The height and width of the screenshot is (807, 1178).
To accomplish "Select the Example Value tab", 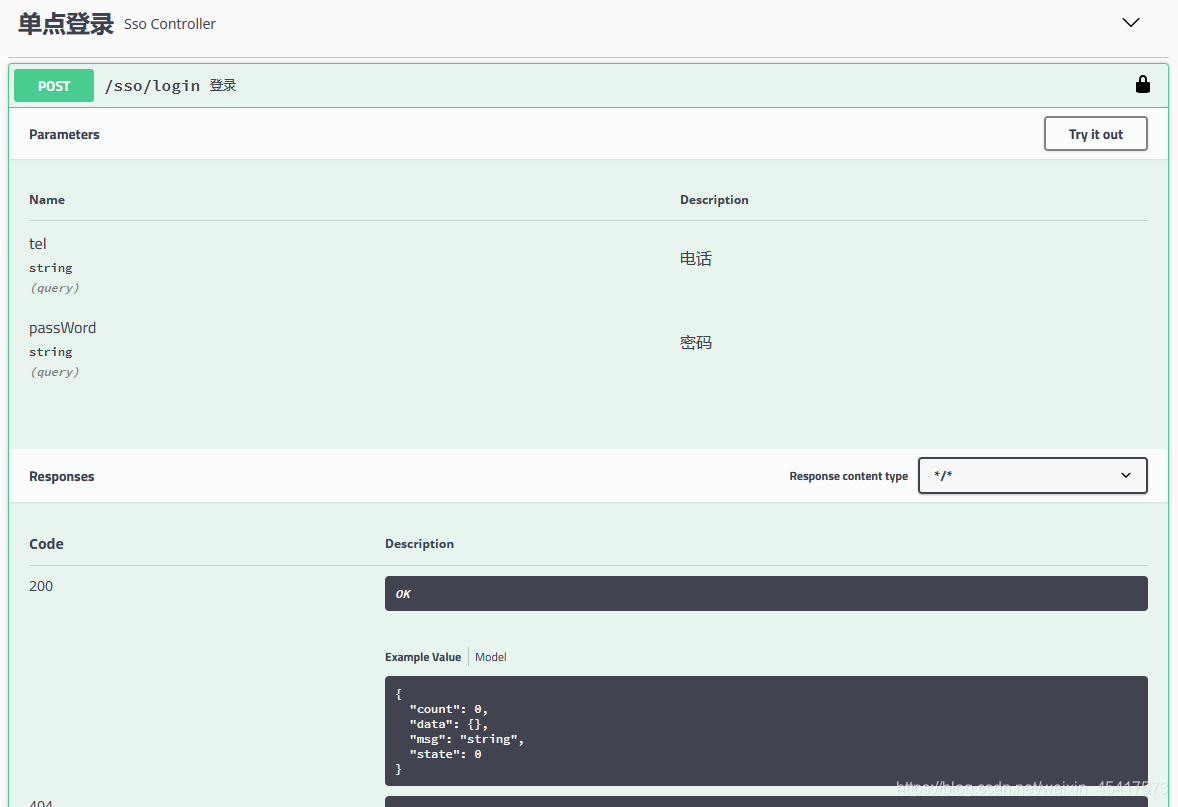I will click(423, 657).
